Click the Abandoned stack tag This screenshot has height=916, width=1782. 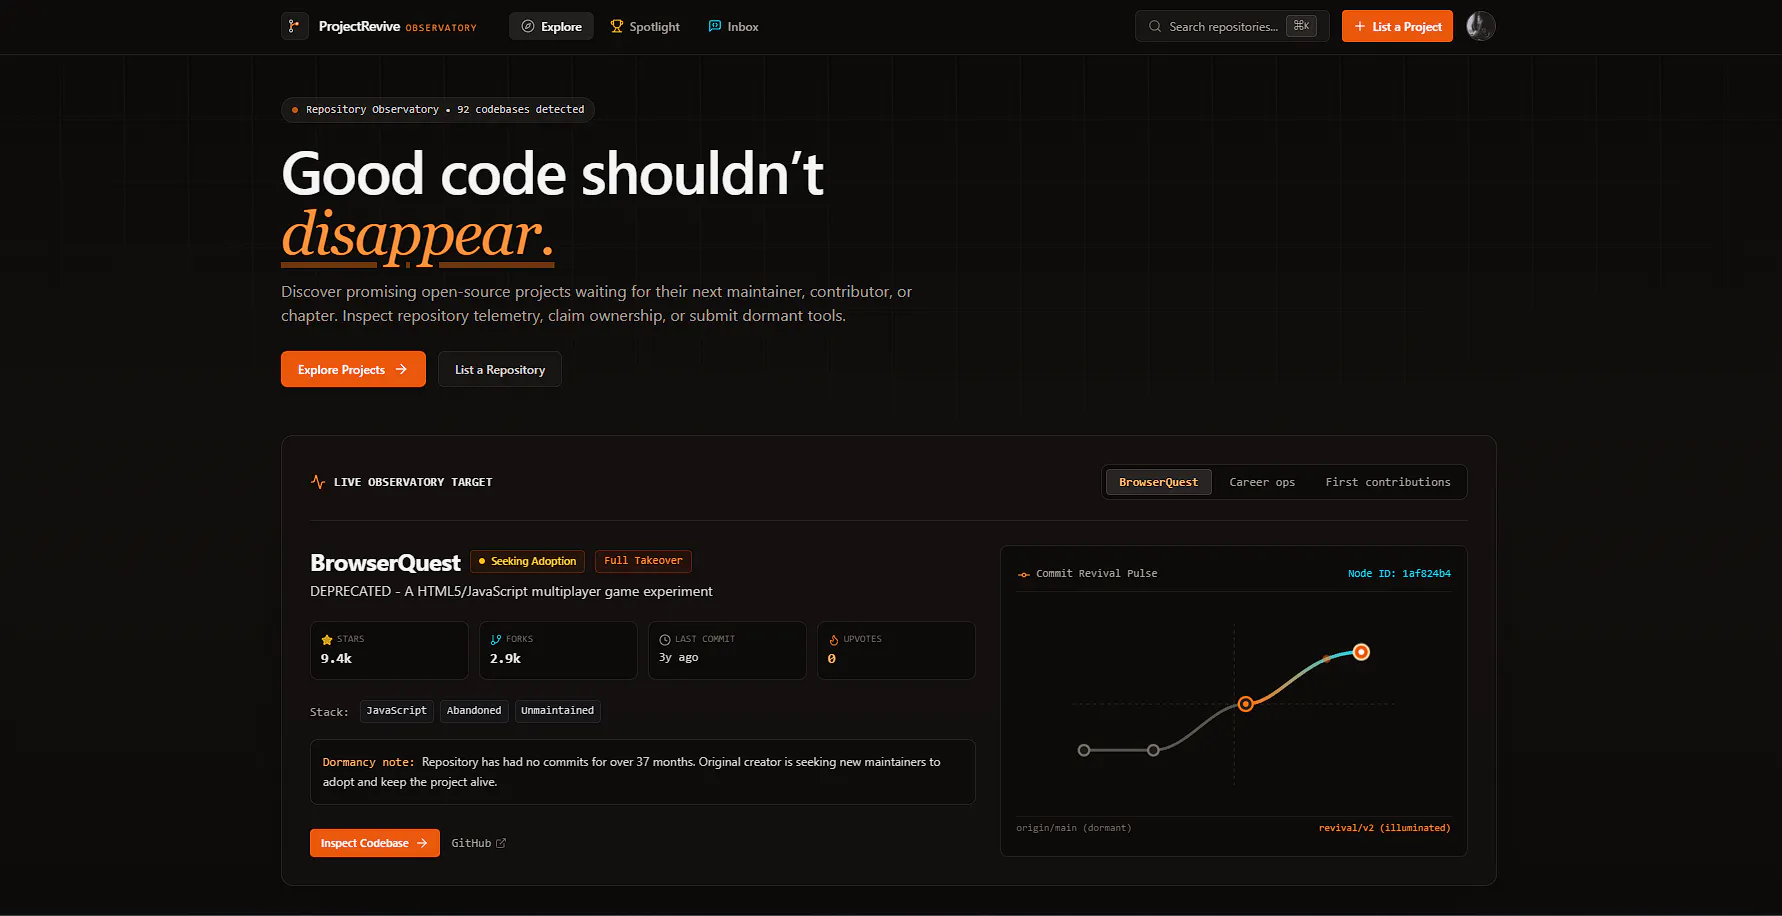point(474,711)
